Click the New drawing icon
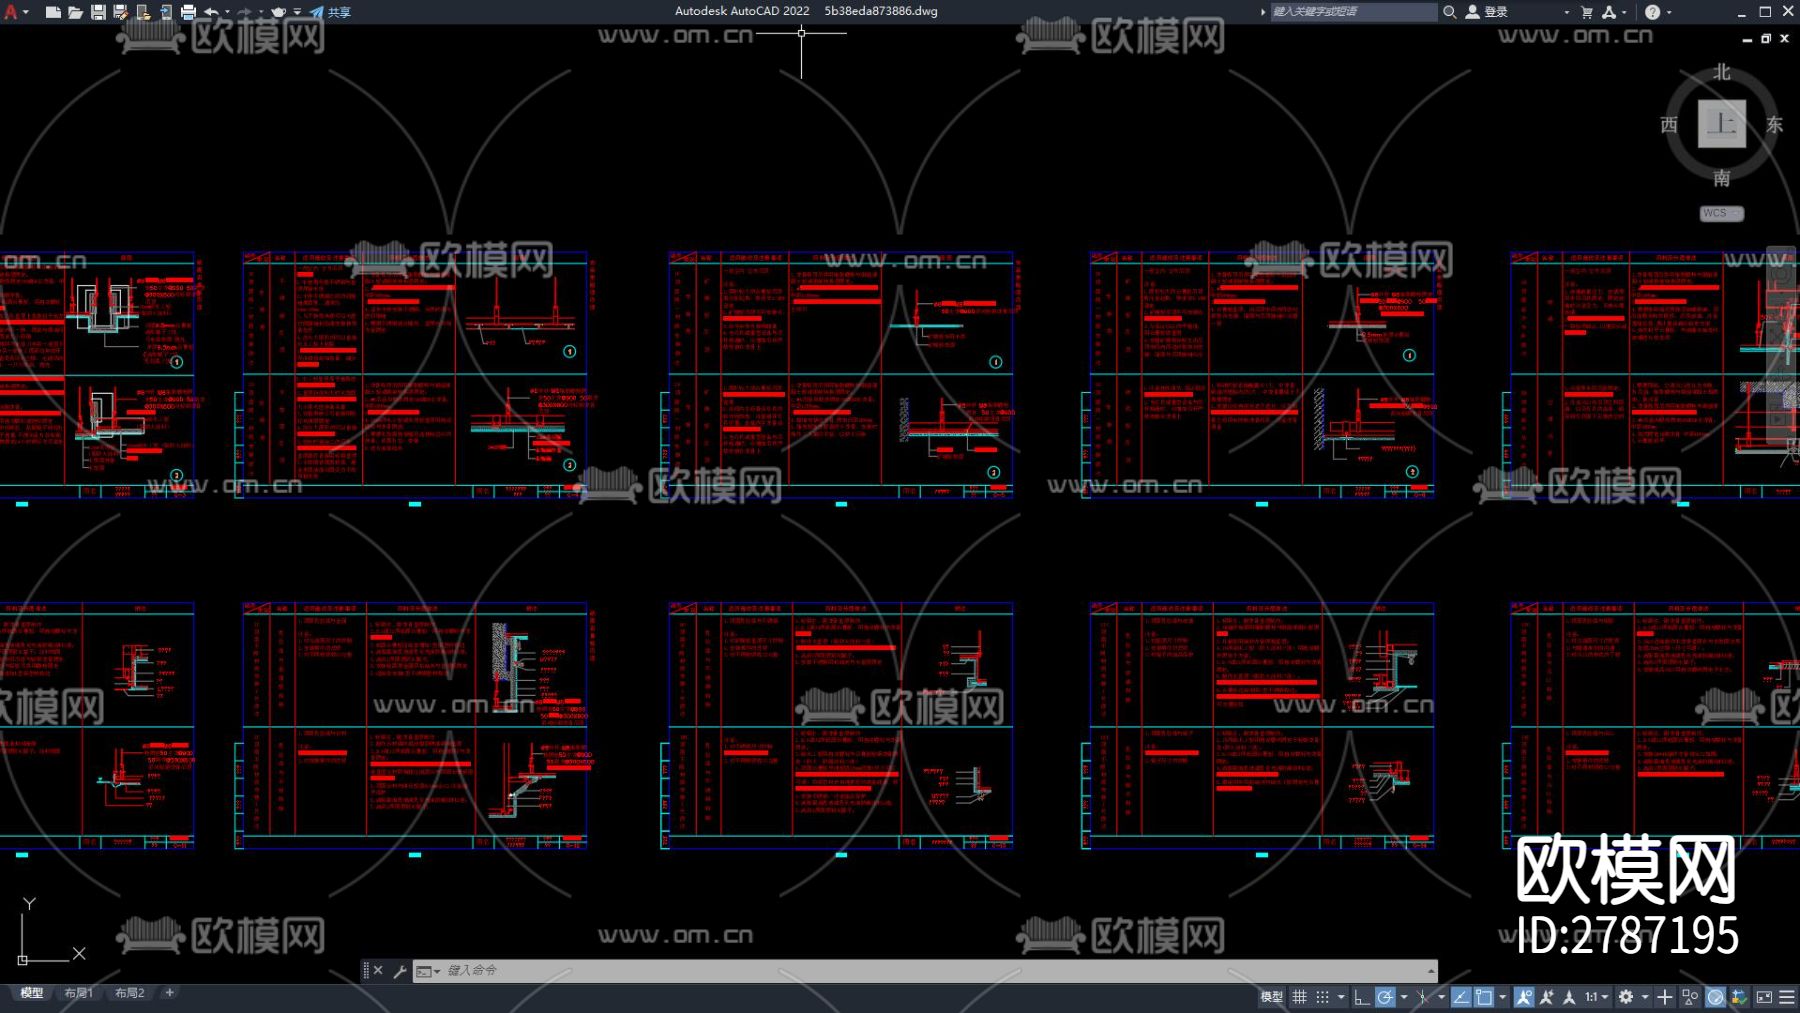 53,12
